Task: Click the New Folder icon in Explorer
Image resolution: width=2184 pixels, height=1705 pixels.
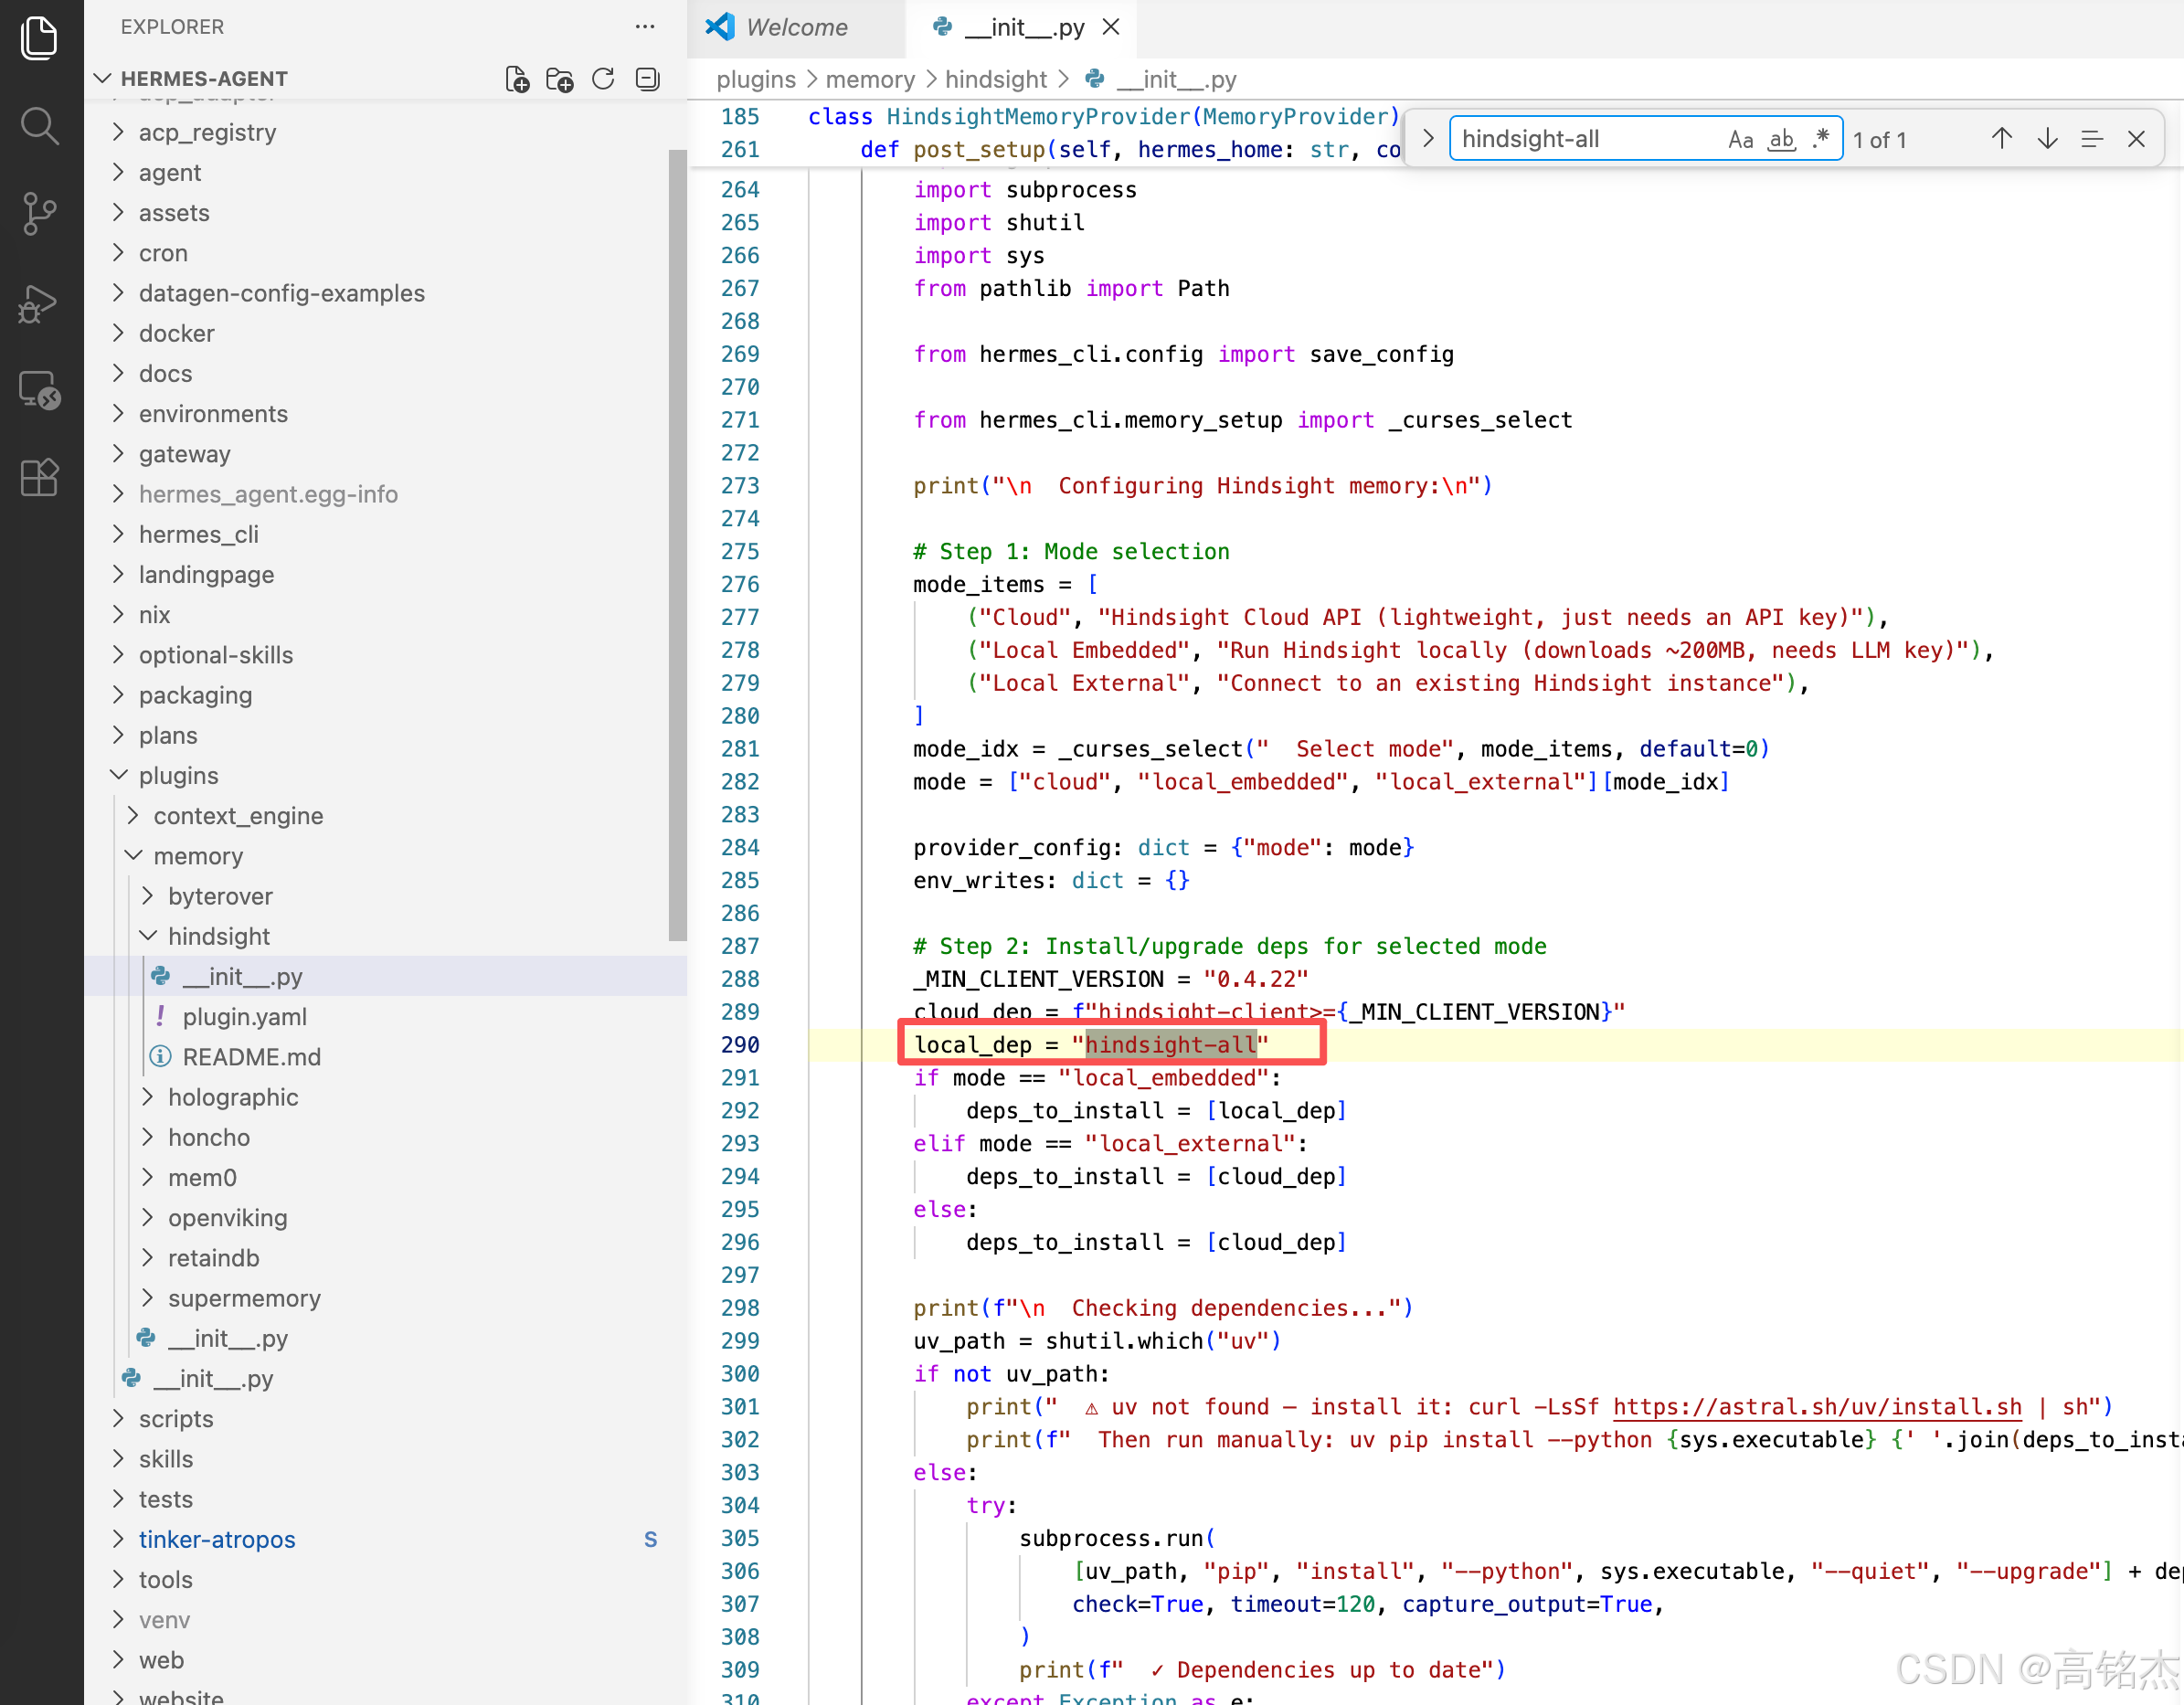Action: (x=560, y=79)
